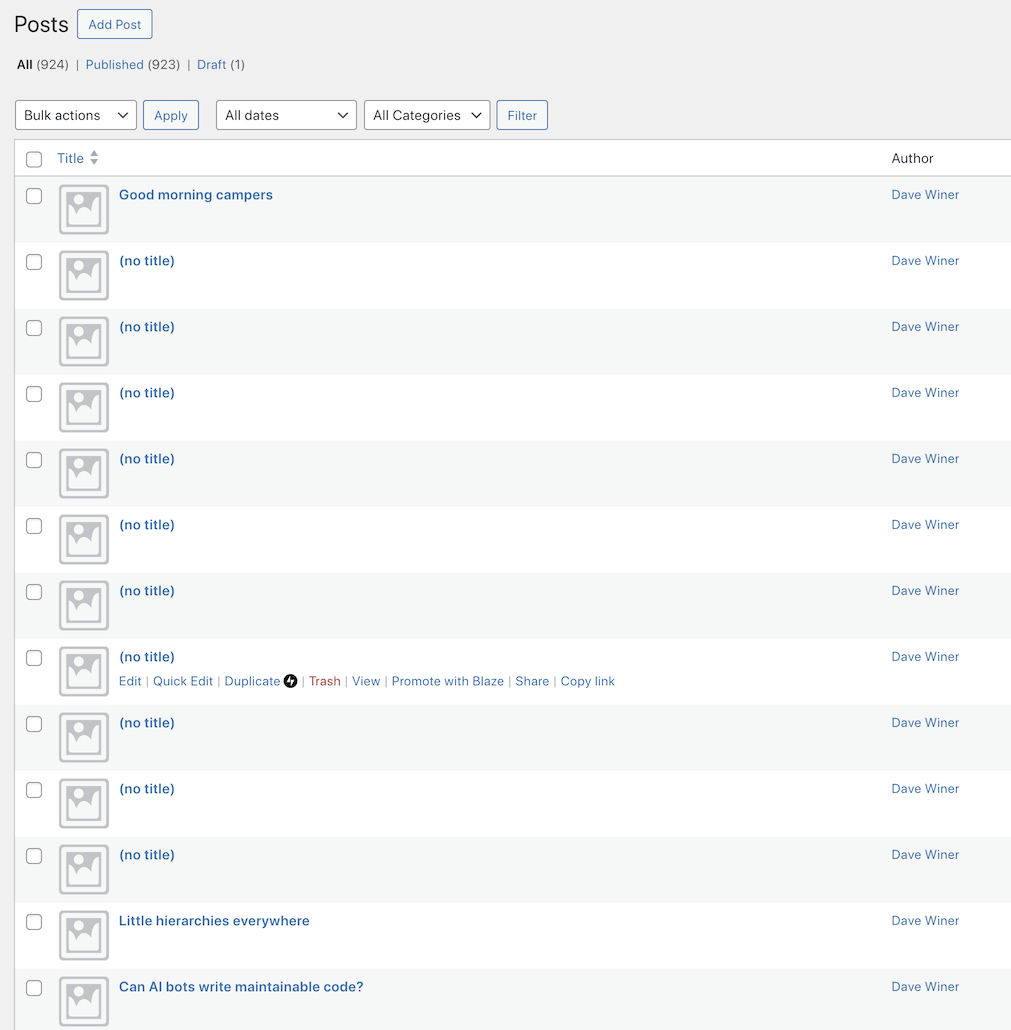Screen dimensions: 1011x1030
Task: Tick checkbox for Can AI bots post
Action: 34,988
